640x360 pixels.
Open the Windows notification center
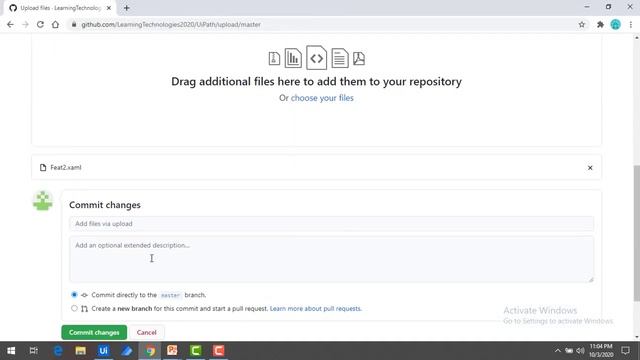625,351
